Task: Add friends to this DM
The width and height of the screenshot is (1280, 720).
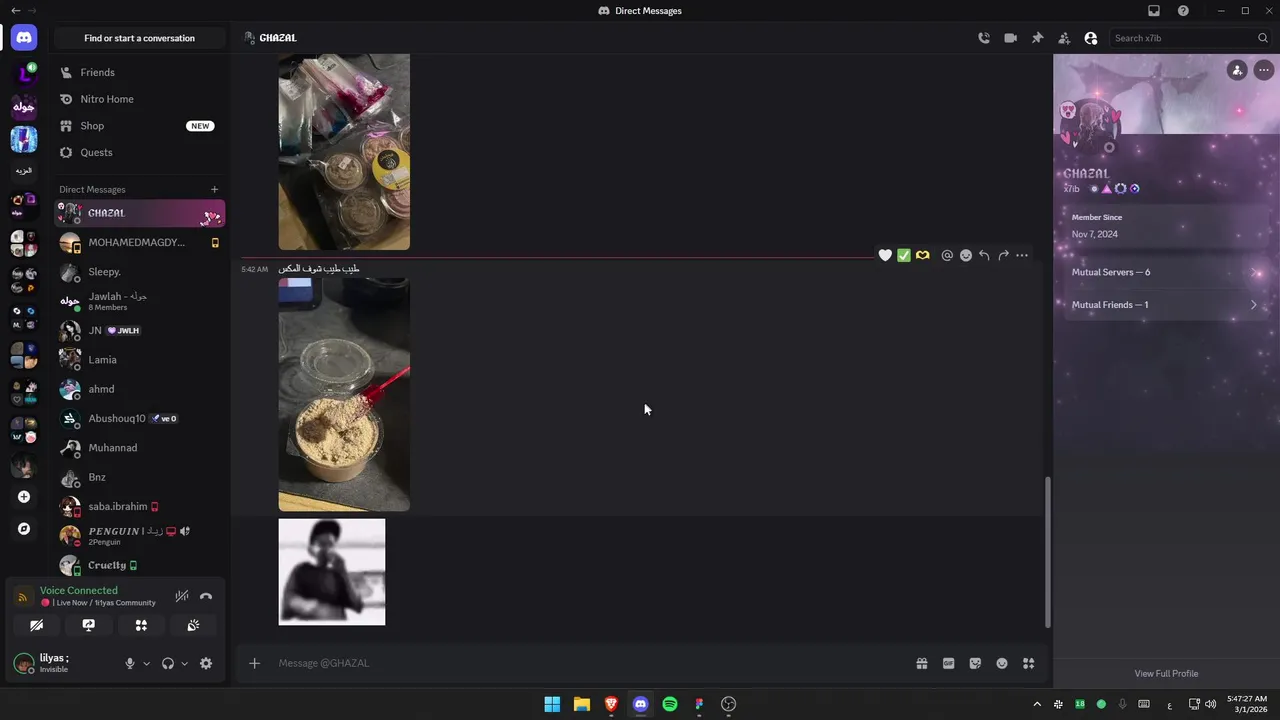Action: coord(1064,38)
